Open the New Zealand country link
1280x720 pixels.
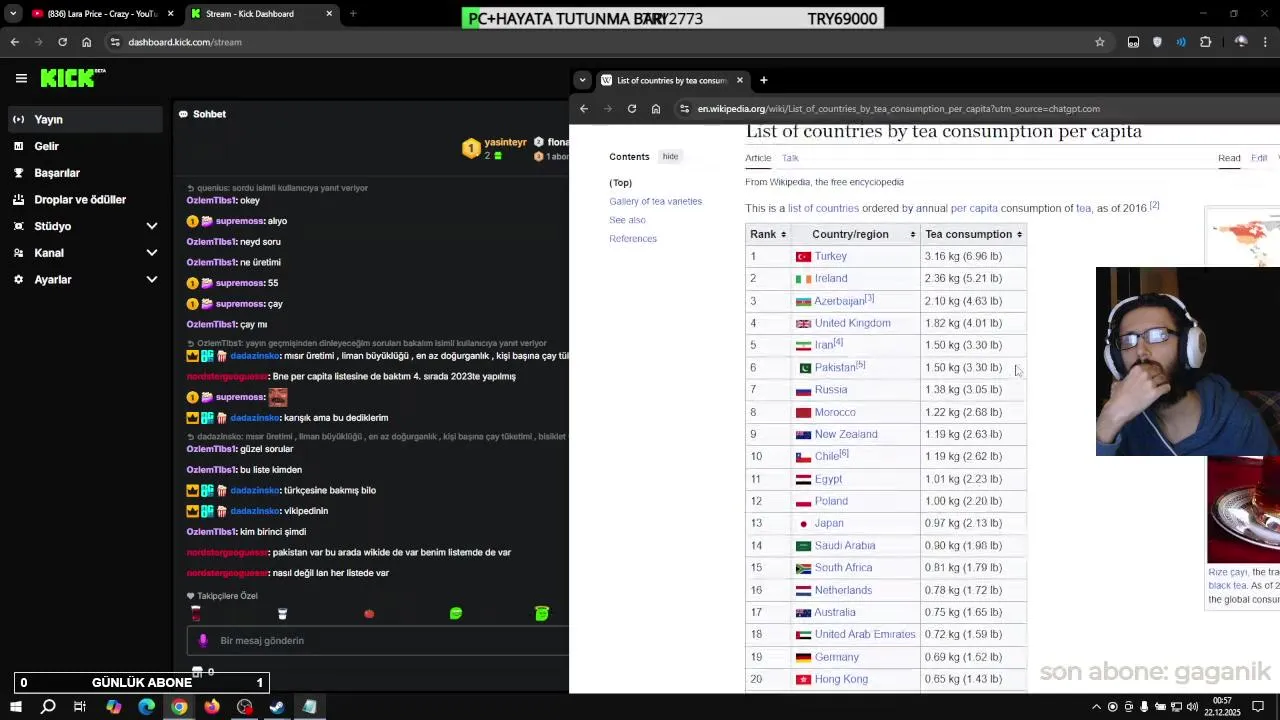coord(846,434)
